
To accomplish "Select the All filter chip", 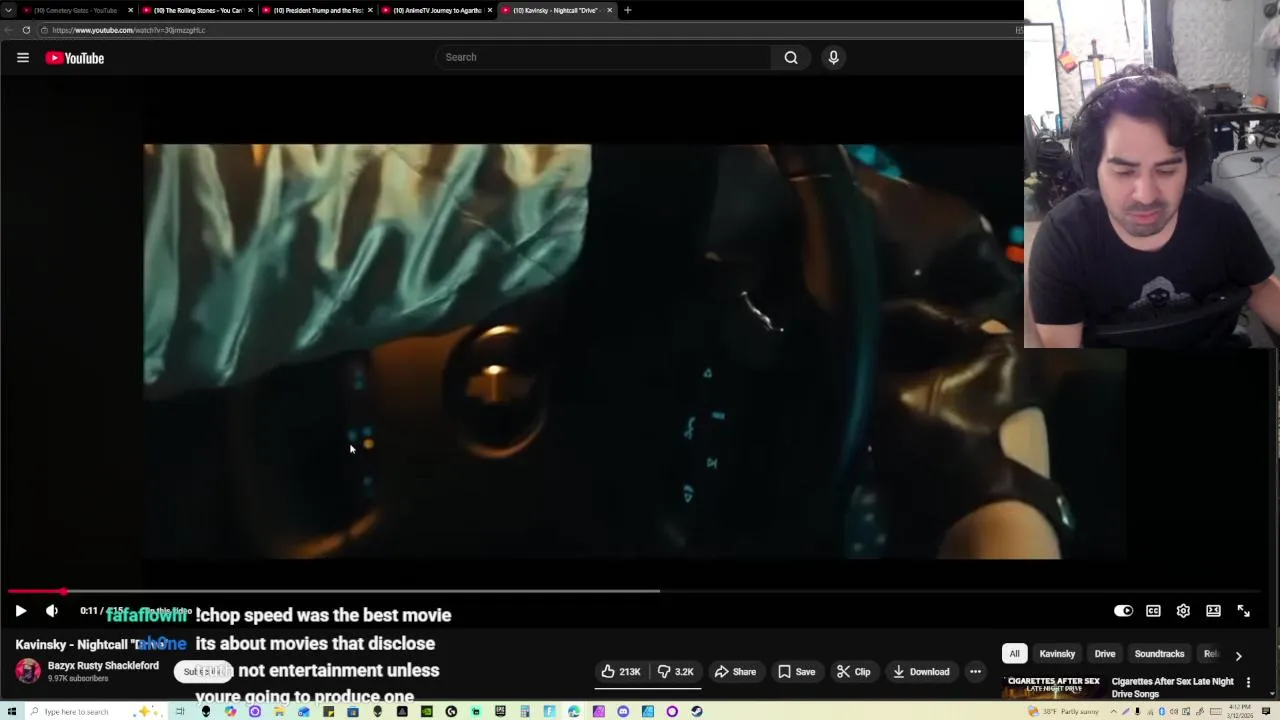I will 1014,654.
